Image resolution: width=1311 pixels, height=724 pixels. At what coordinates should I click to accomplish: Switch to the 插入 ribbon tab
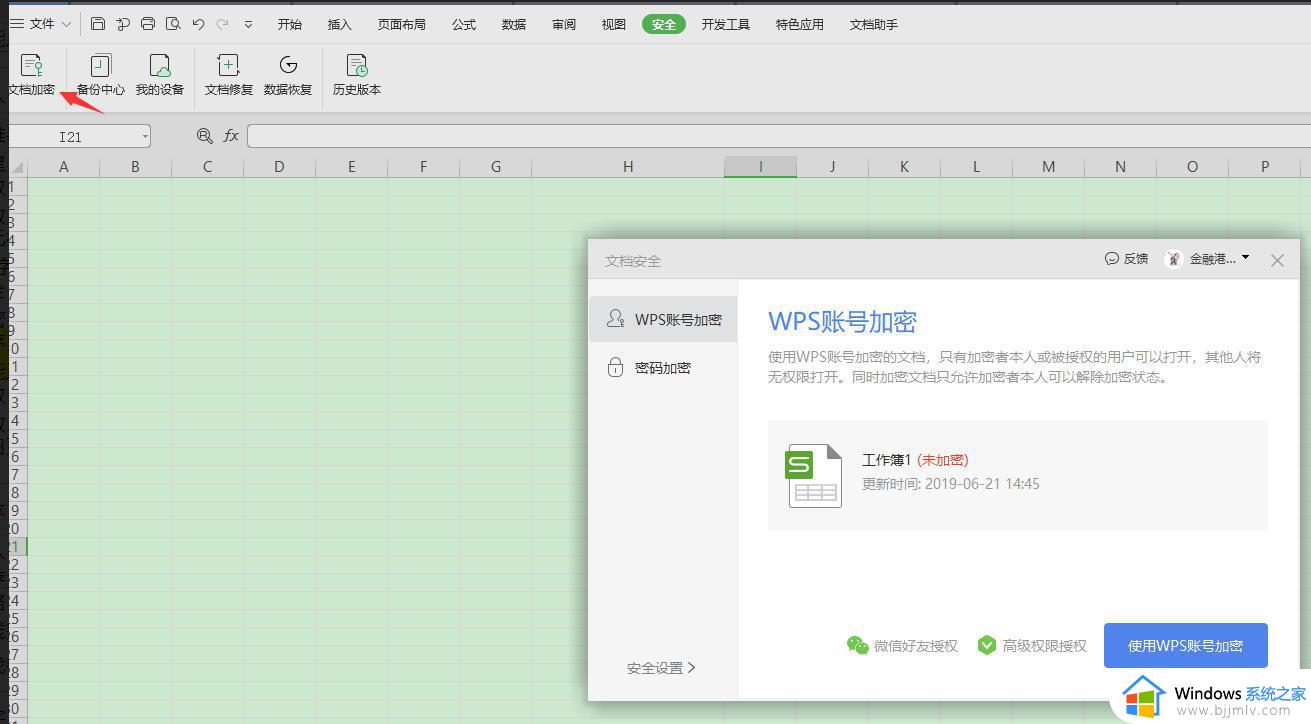click(340, 24)
